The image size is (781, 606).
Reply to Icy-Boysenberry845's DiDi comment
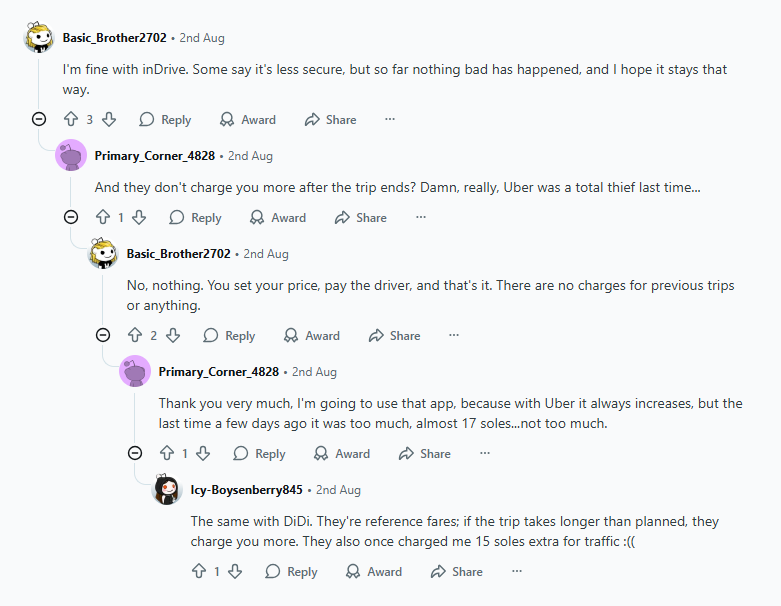point(292,571)
